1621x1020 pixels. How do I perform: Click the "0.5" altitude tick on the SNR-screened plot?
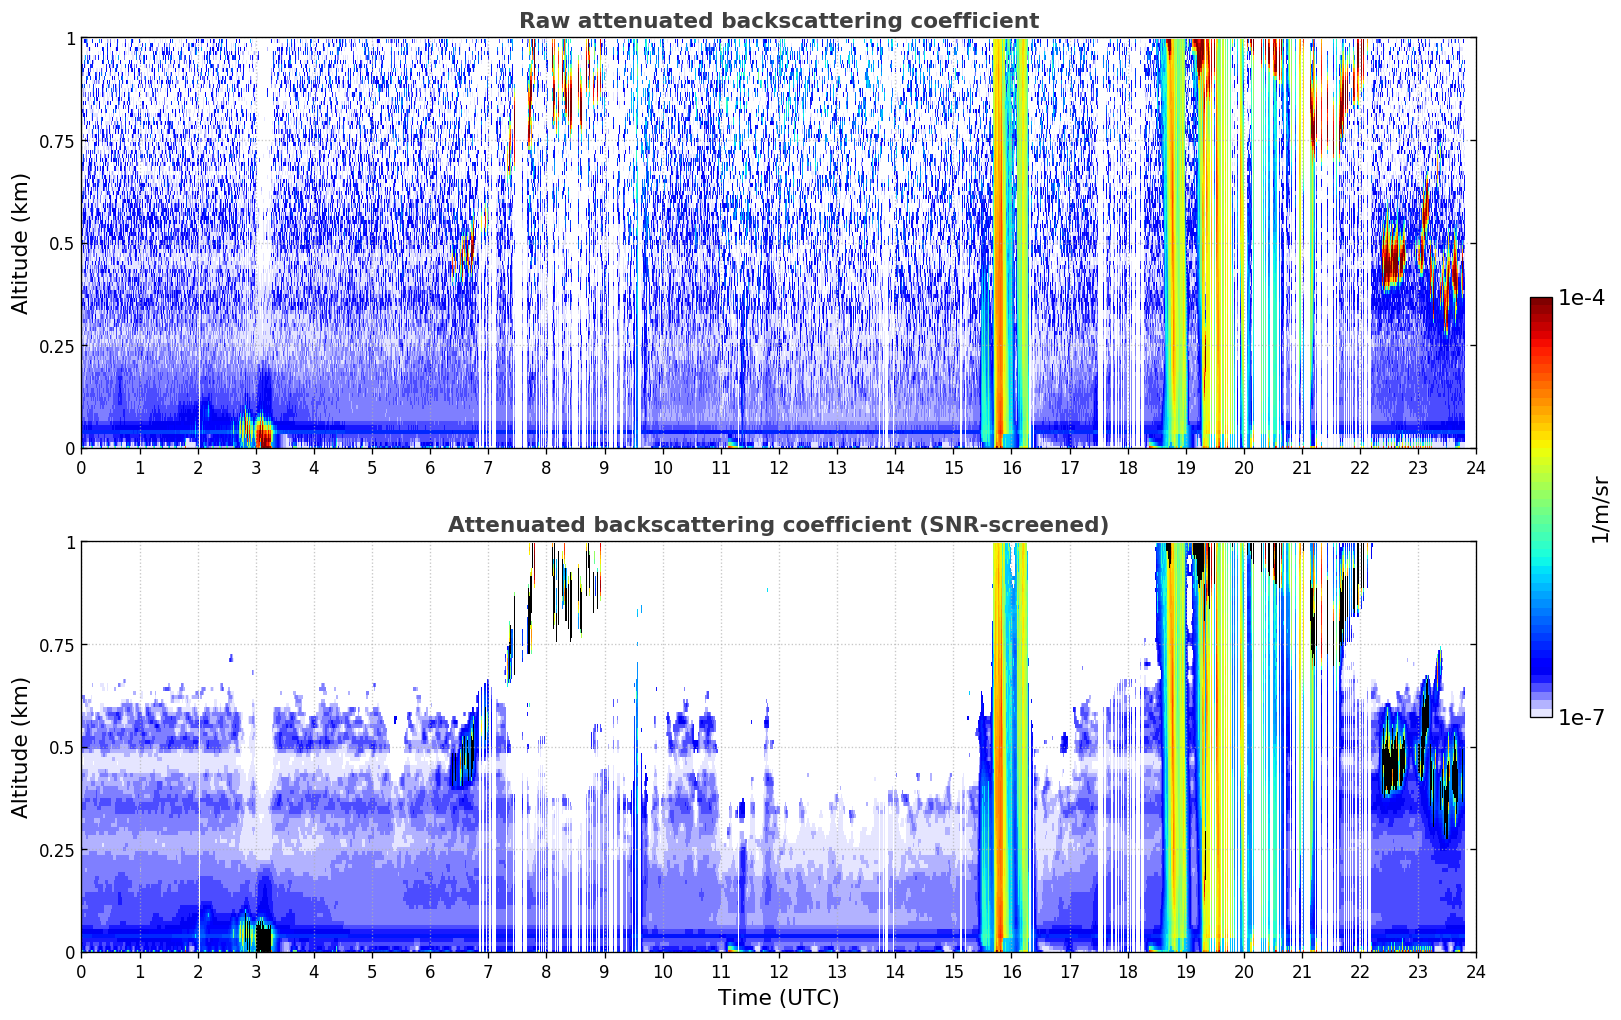pyautogui.click(x=62, y=747)
